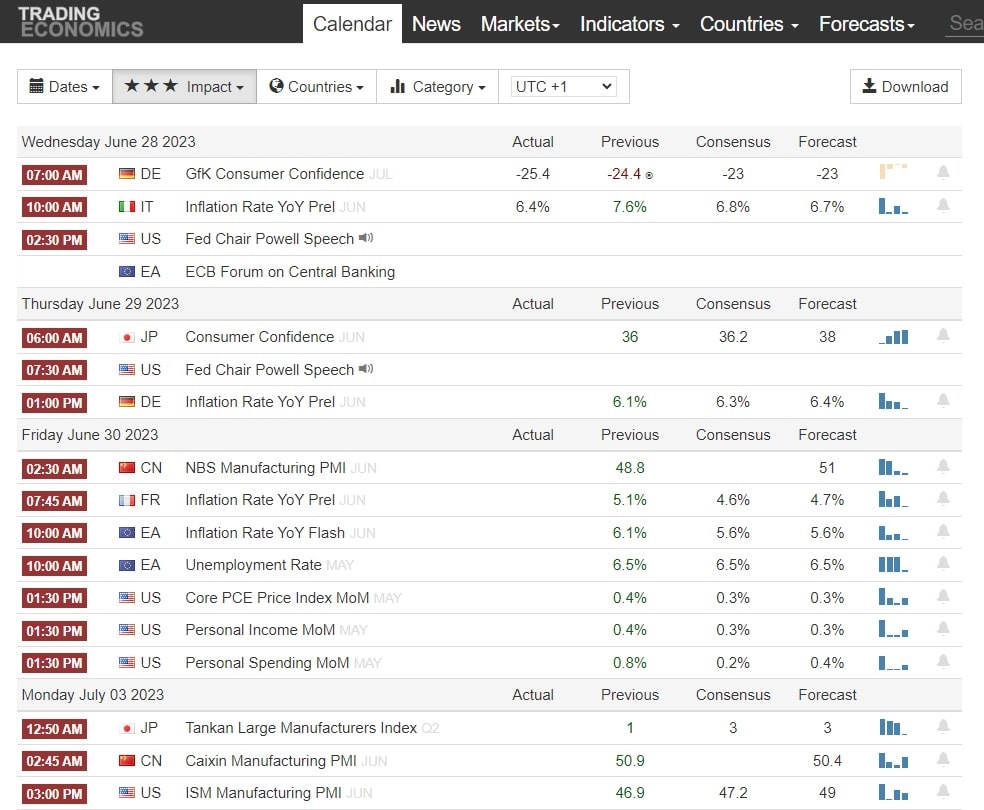
Task: Click the DE country code on GfK row
Action: pyautogui.click(x=151, y=174)
